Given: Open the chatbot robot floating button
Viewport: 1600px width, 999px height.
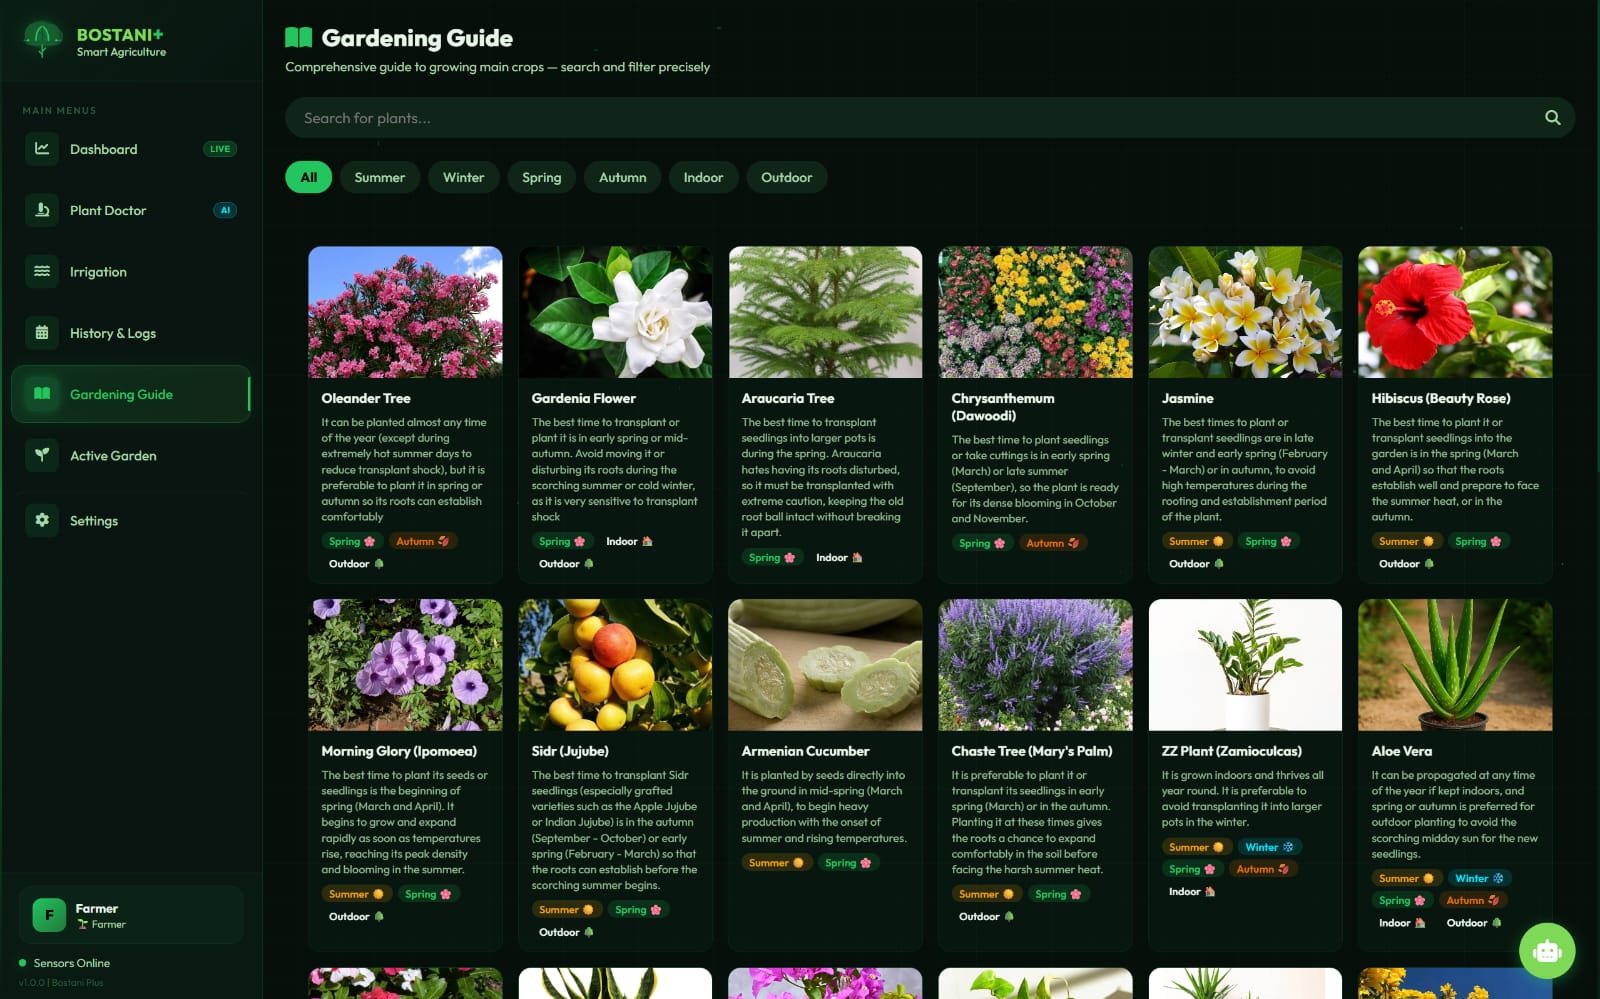Looking at the screenshot, I should (1547, 951).
